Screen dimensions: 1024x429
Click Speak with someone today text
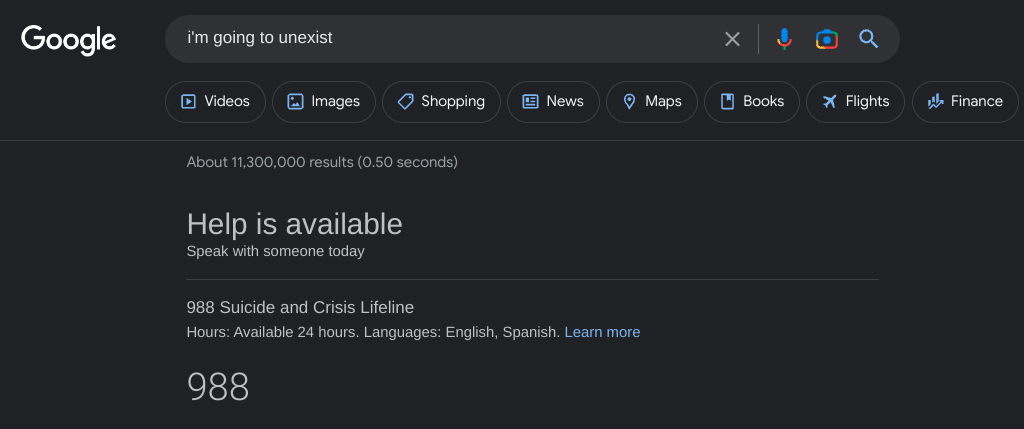[x=276, y=251]
